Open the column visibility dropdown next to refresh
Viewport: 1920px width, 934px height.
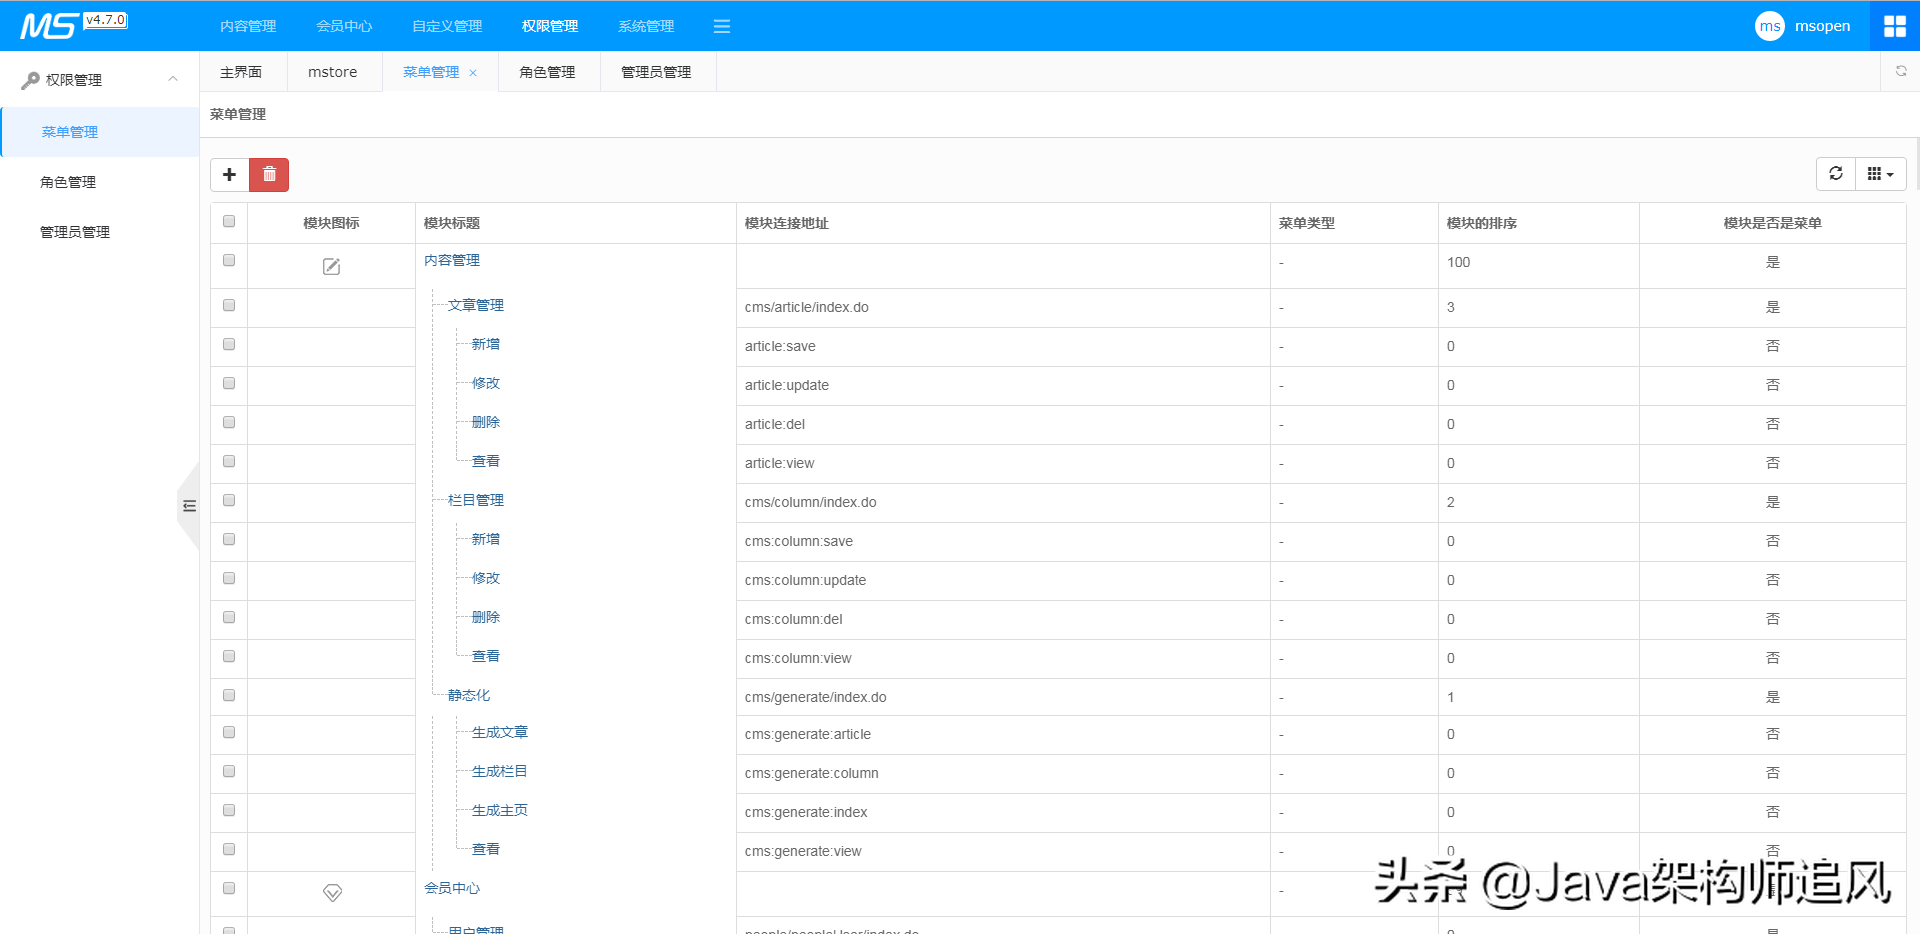point(1879,173)
